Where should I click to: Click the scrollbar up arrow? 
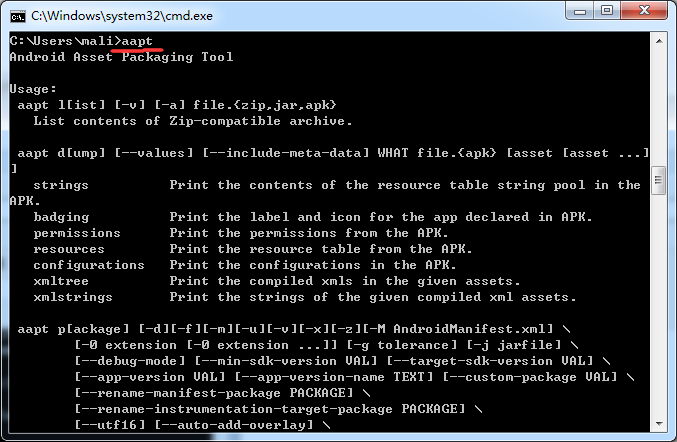(657, 41)
